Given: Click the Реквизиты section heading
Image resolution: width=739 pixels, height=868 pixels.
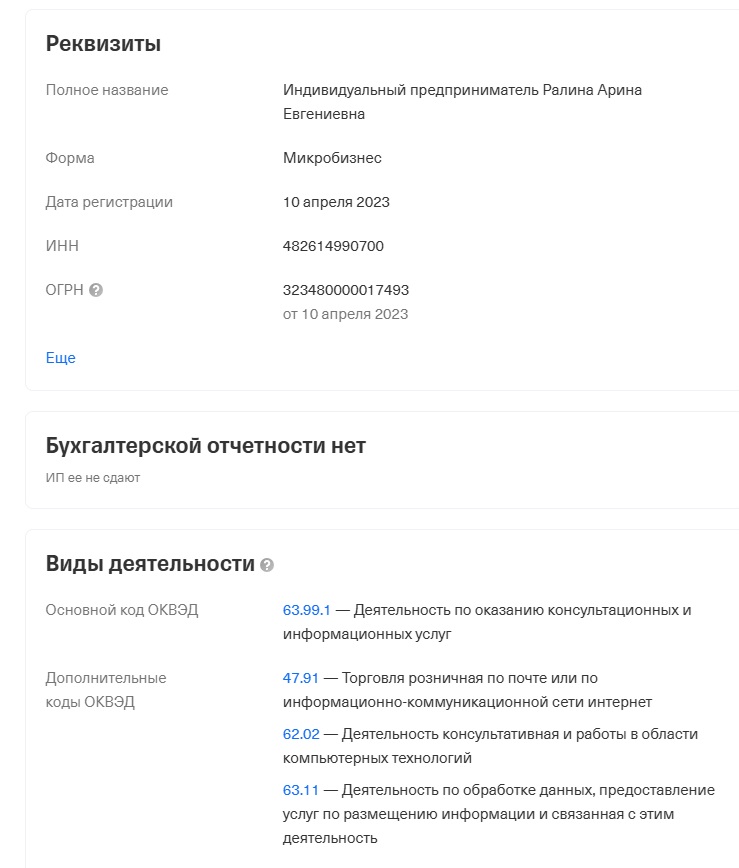Looking at the screenshot, I should point(103,44).
